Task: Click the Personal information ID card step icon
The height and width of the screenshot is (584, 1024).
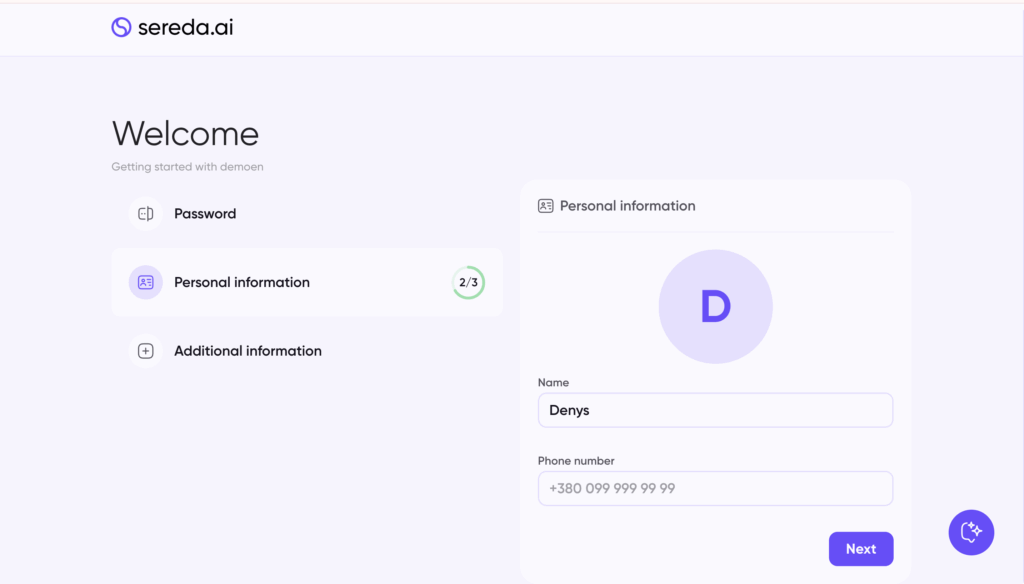Action: [146, 282]
